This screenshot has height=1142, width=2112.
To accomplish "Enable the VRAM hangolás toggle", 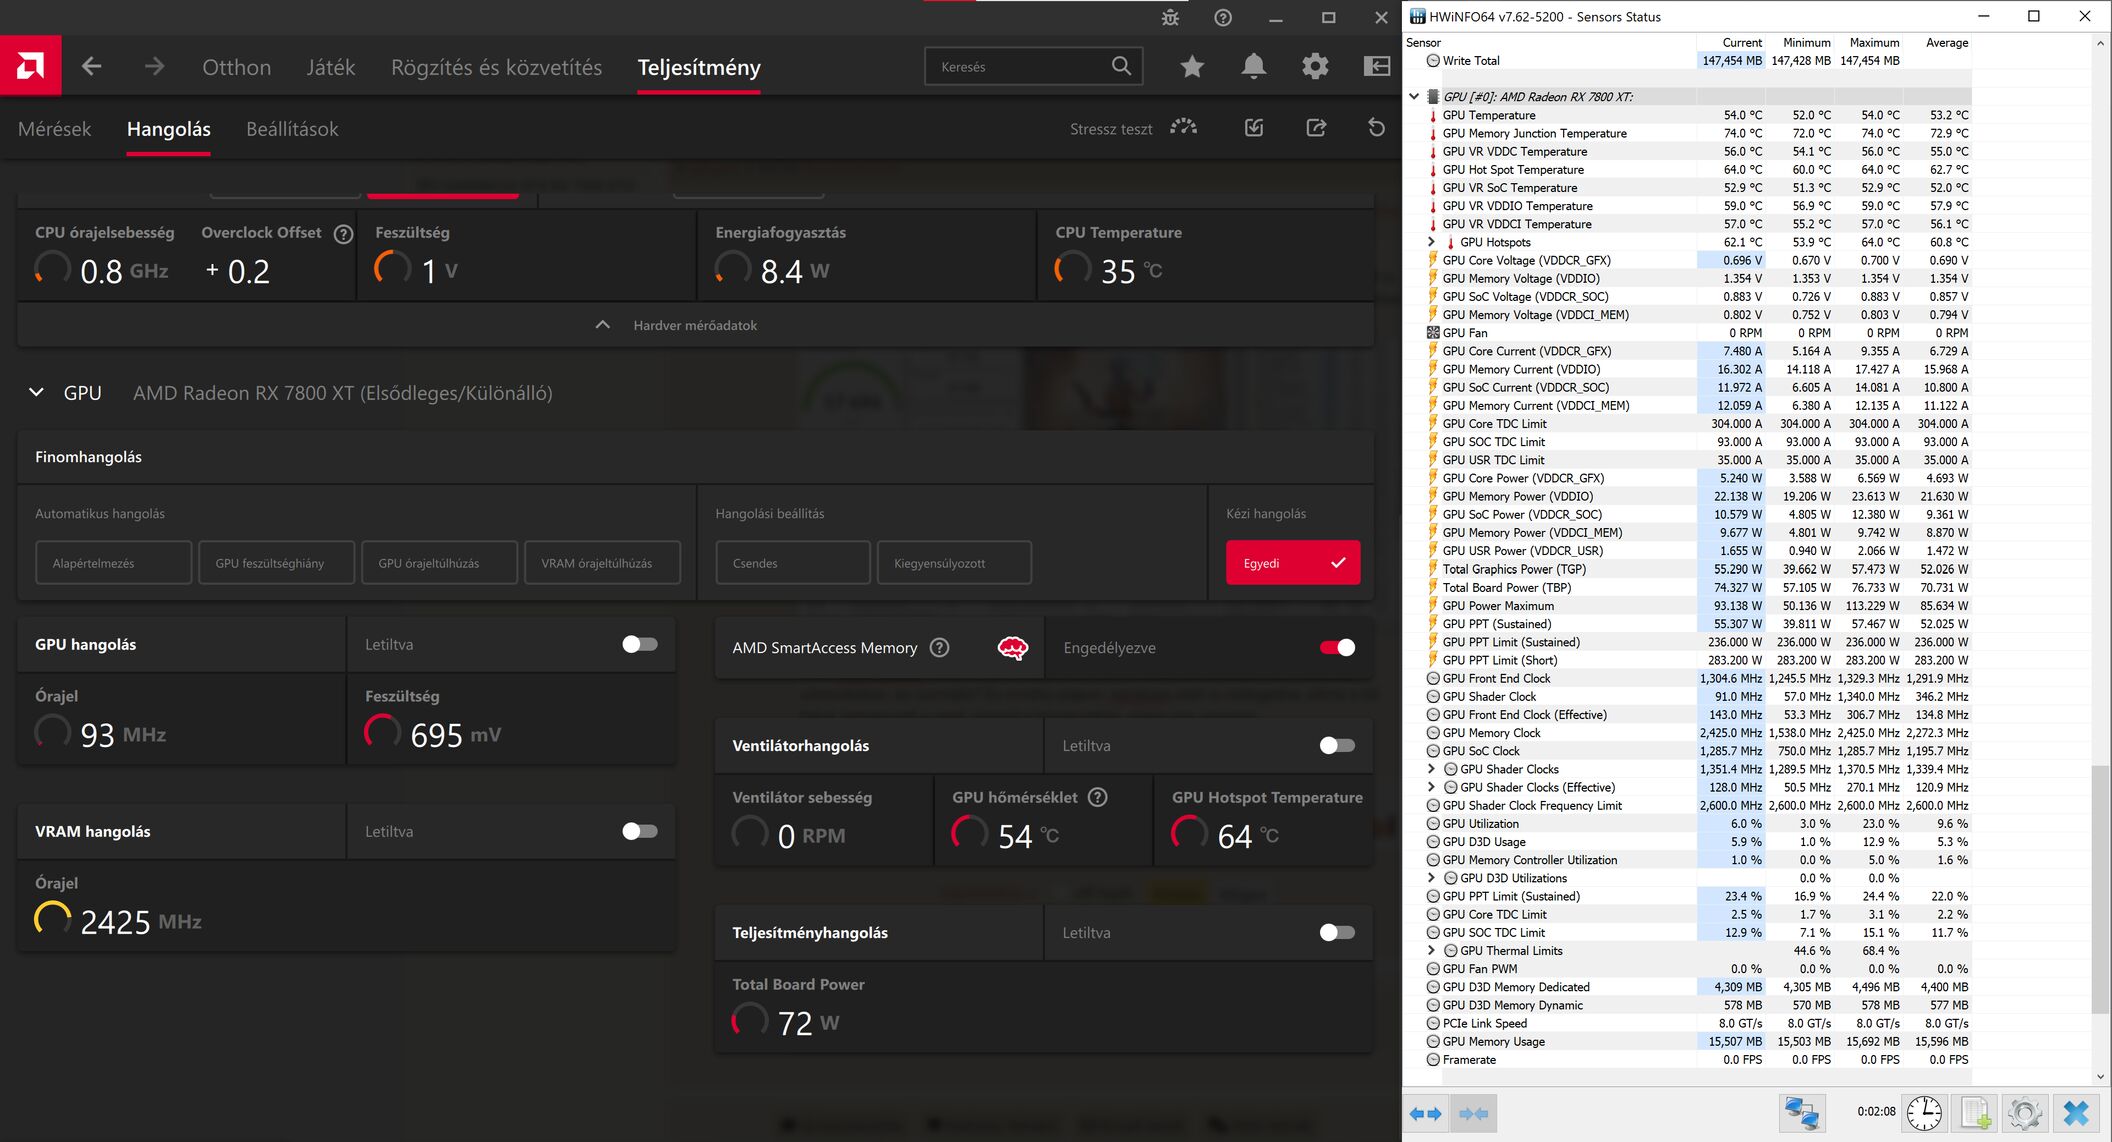I will pos(640,831).
